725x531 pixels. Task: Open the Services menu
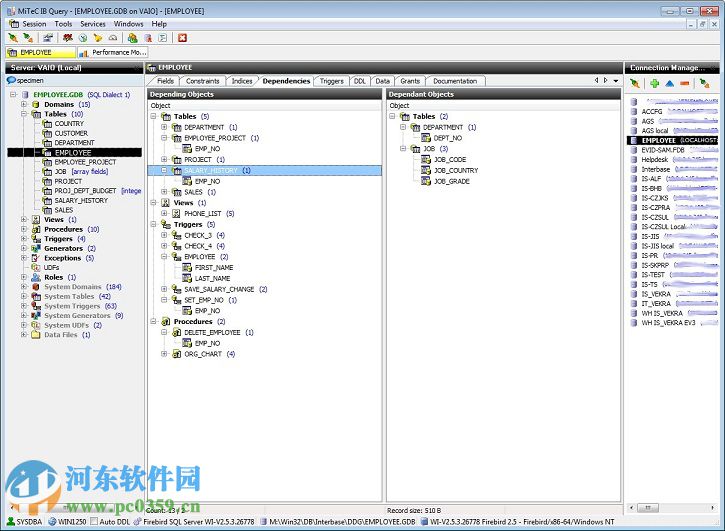coord(92,24)
